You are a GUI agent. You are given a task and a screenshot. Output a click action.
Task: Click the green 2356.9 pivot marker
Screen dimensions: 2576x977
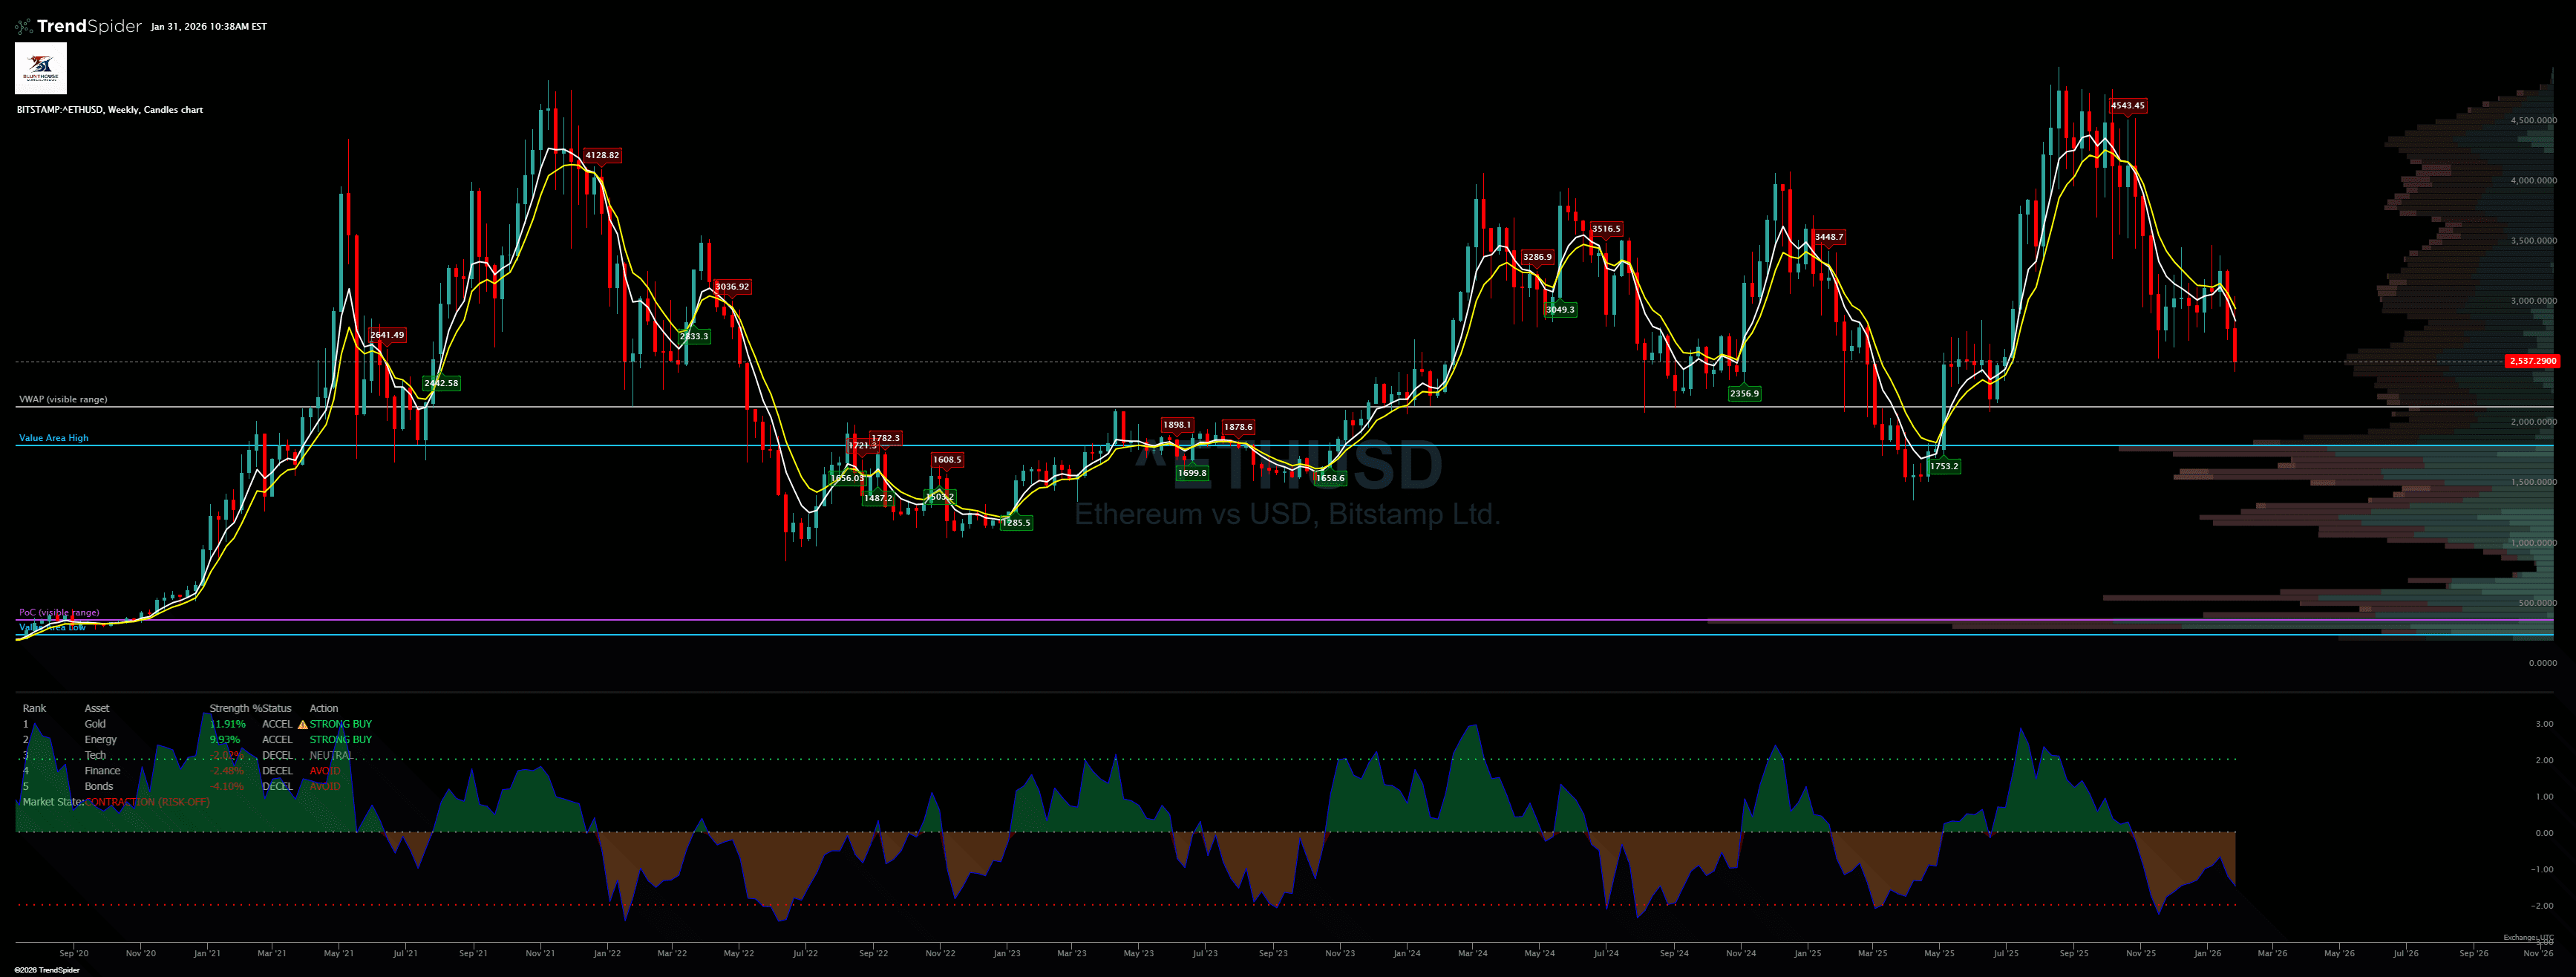(1744, 393)
